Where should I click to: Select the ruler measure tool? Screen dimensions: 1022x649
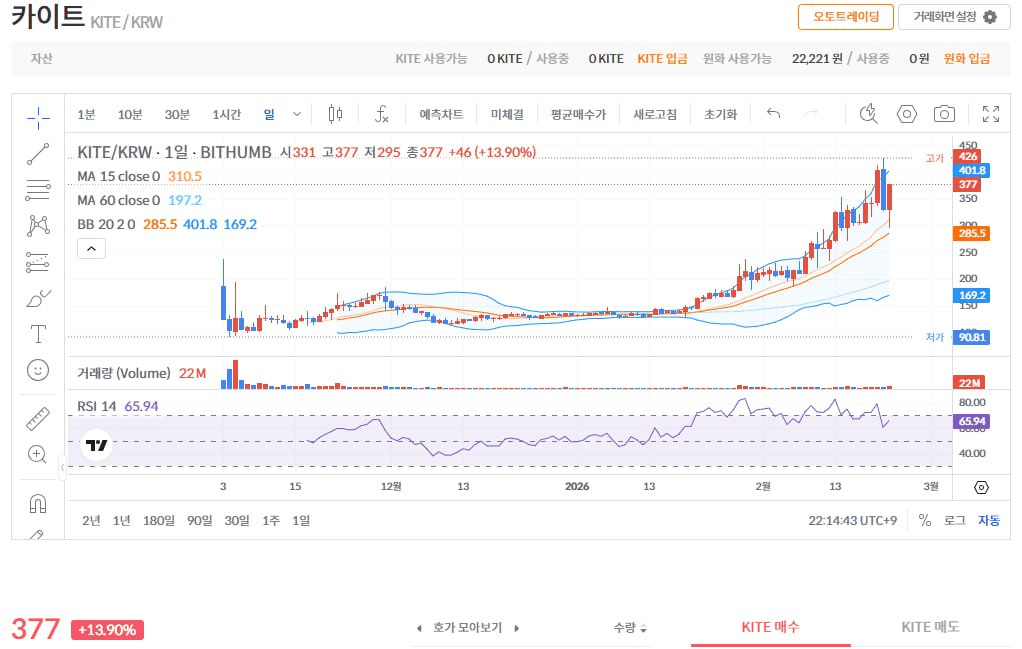point(37,418)
